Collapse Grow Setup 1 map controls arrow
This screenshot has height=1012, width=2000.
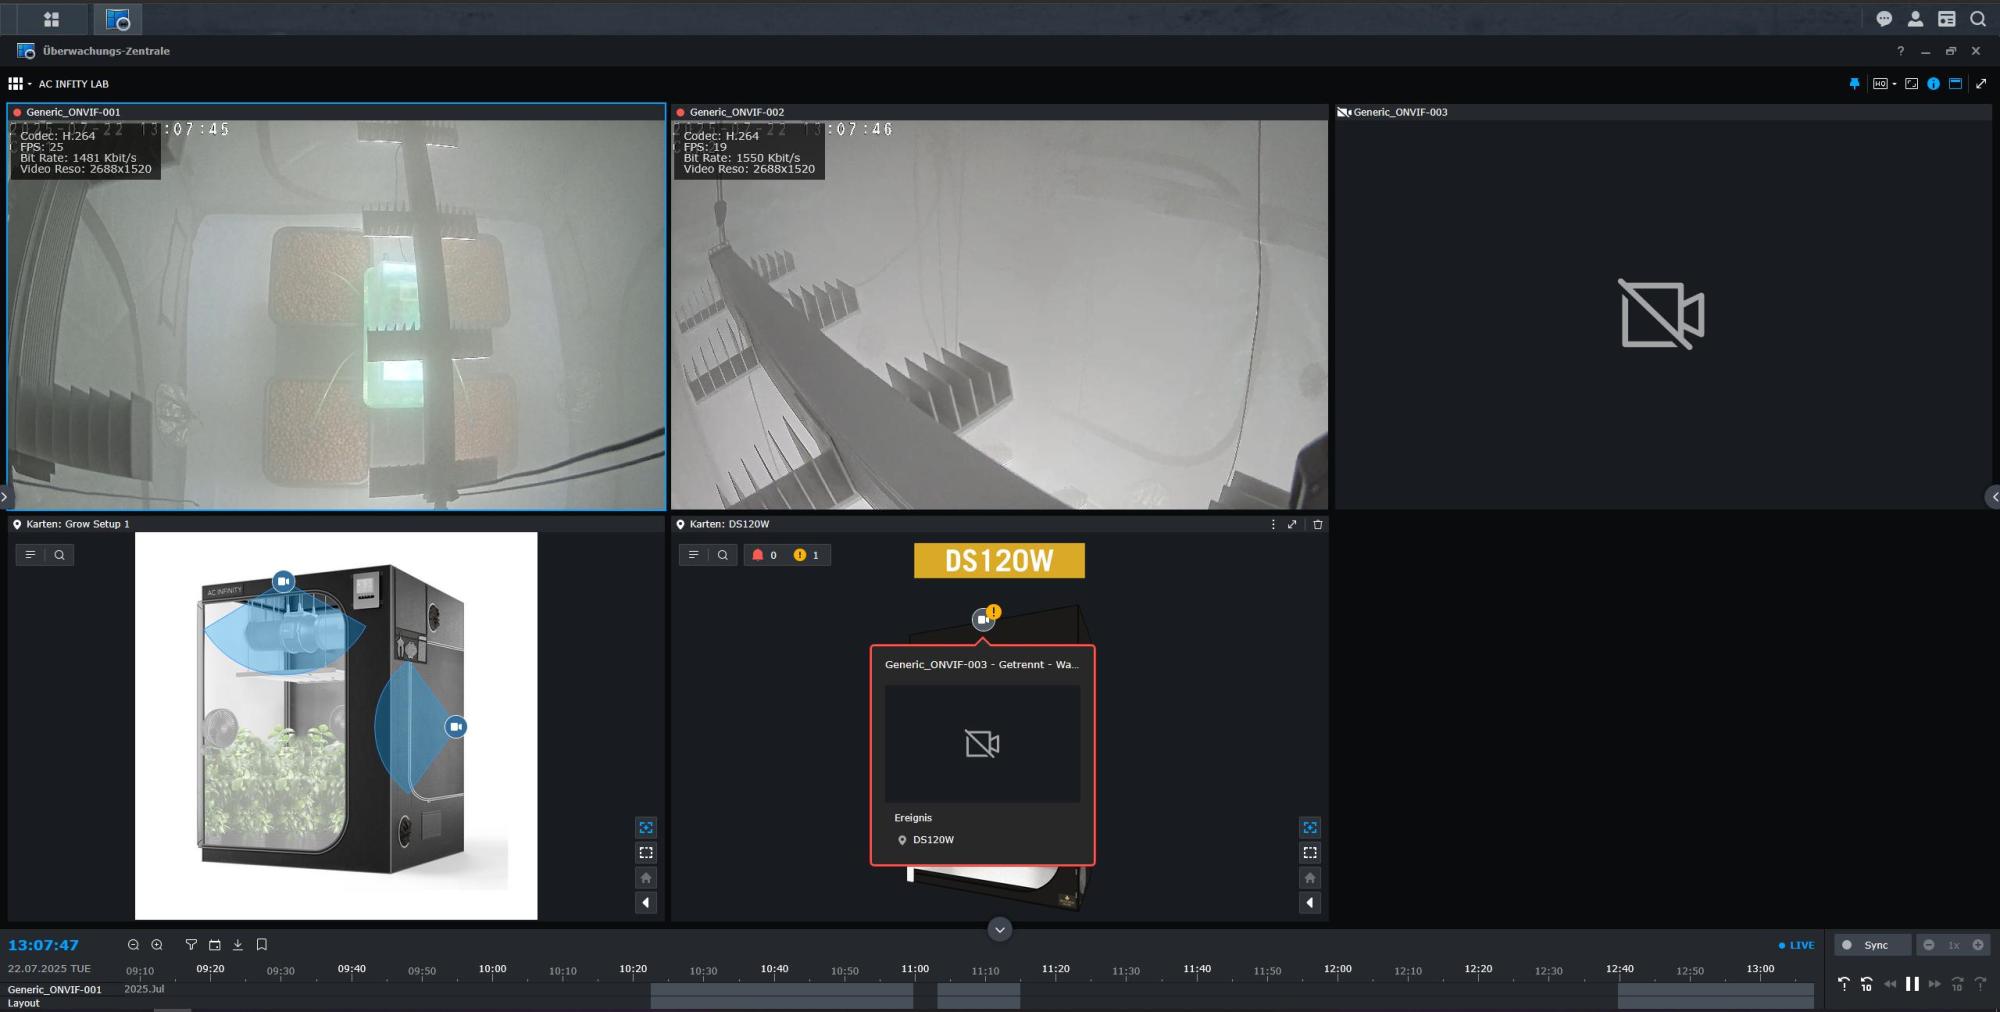(x=646, y=903)
